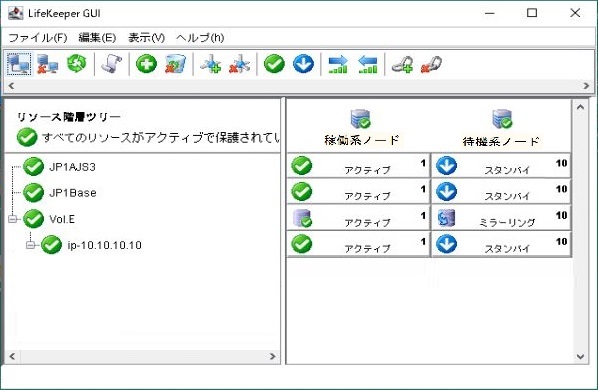Click JP1AJS3 green check status icon in tree
This screenshot has height=390, width=598.
34,167
